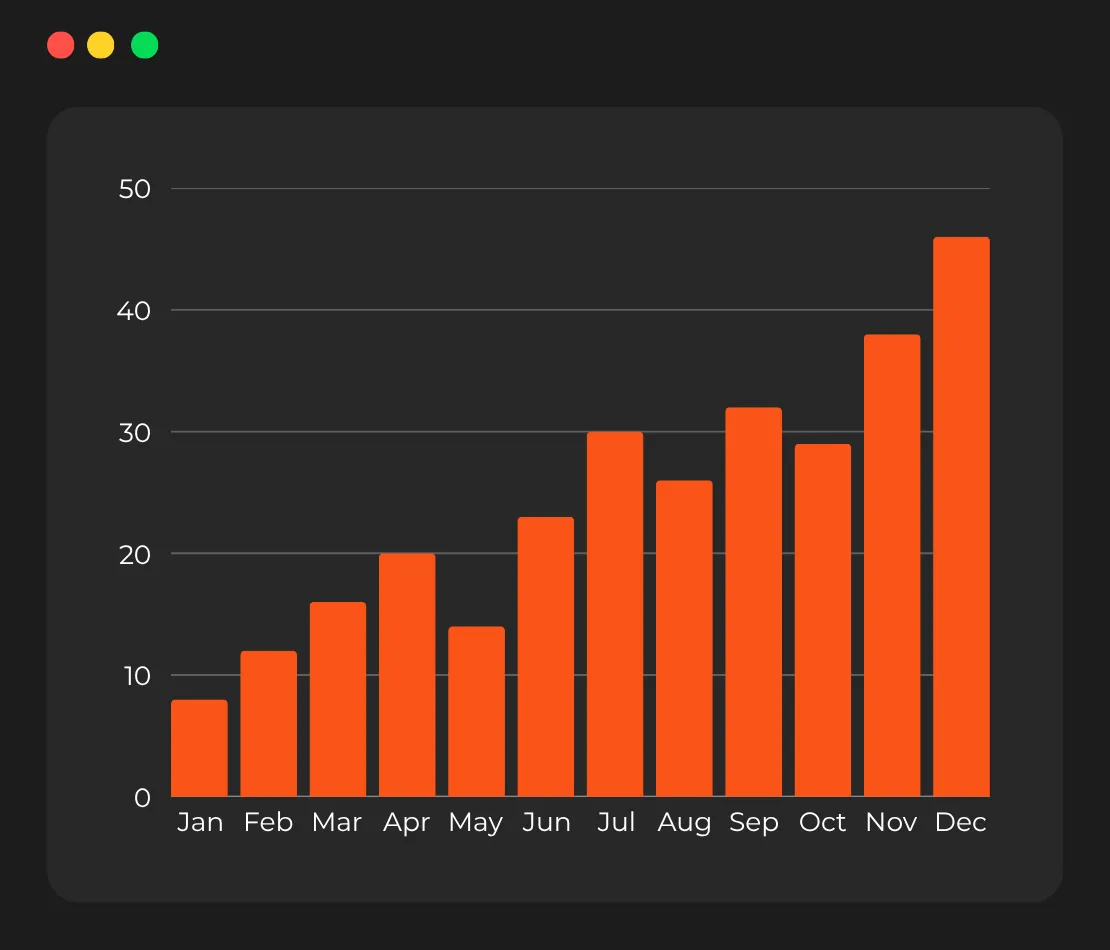Select the Nov bar in the chart

(x=892, y=566)
